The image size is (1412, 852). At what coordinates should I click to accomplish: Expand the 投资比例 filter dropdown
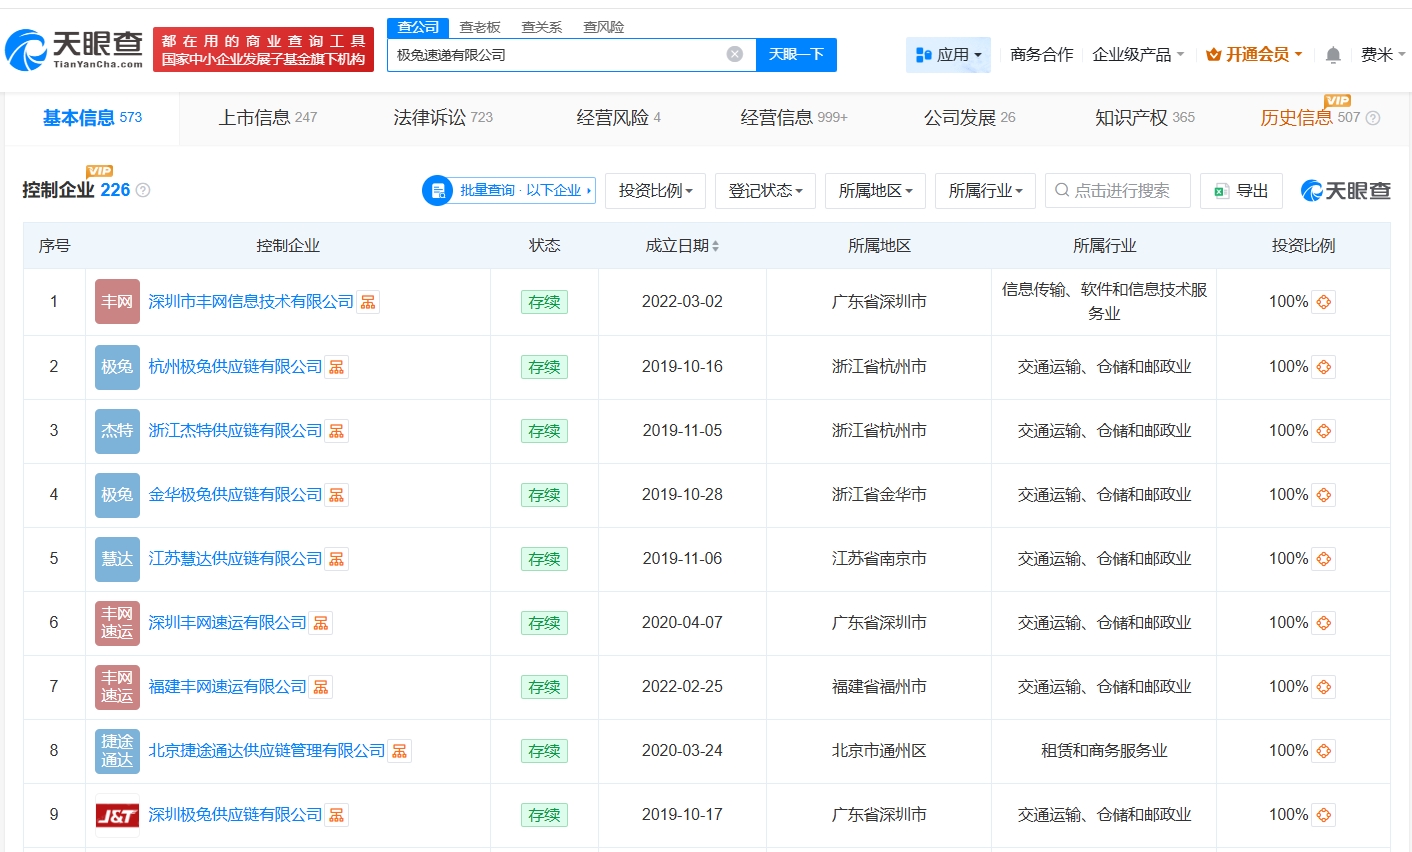point(655,190)
